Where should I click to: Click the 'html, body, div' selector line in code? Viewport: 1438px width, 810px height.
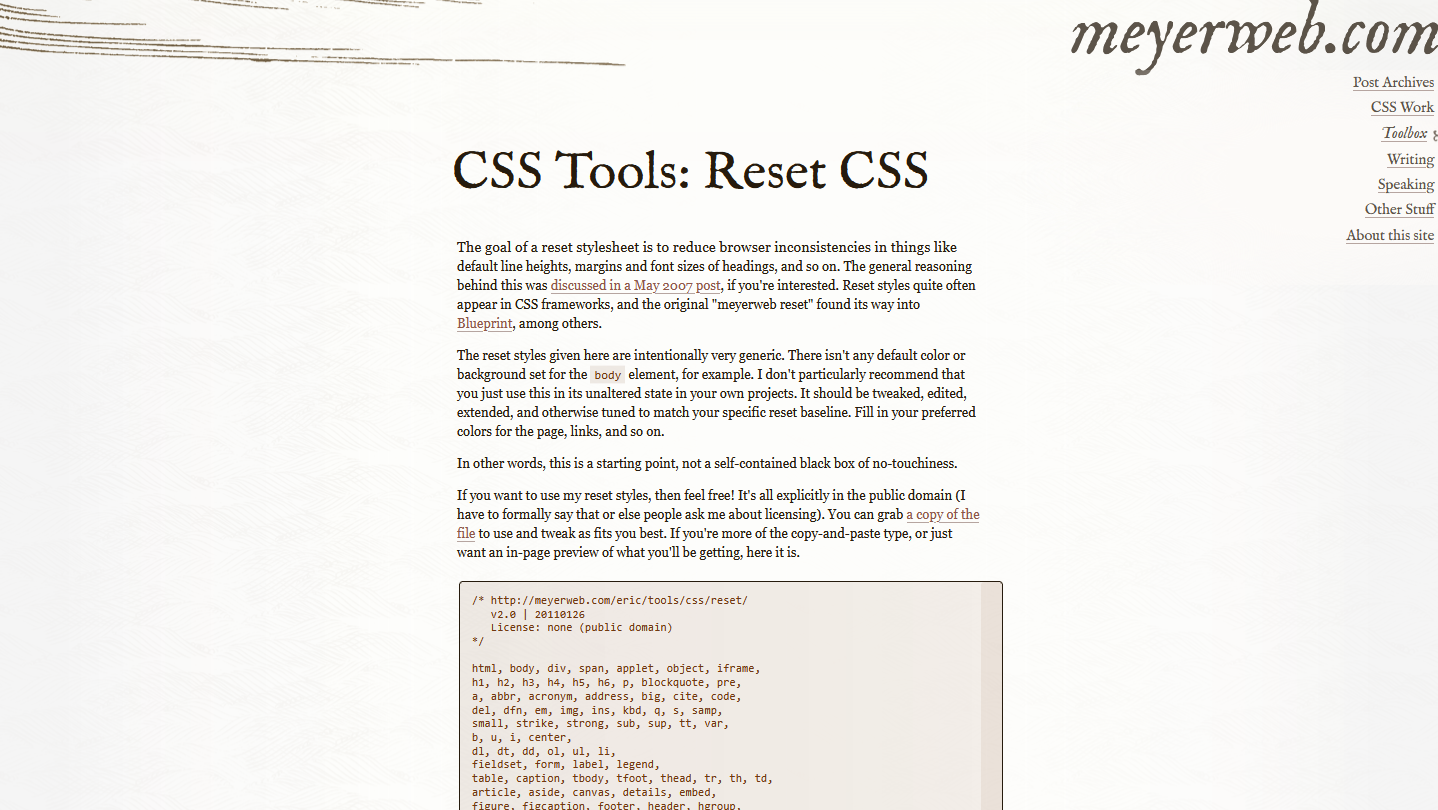pyautogui.click(x=615, y=669)
